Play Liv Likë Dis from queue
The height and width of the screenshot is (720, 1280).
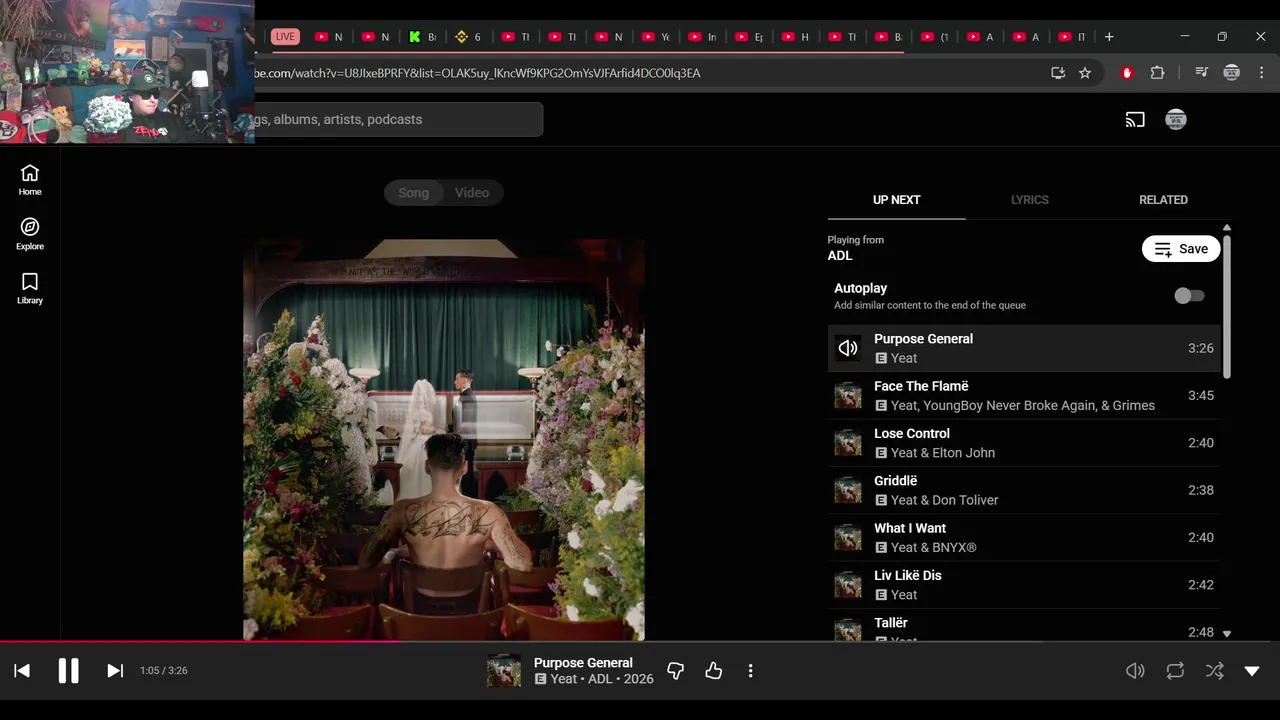pos(1024,585)
